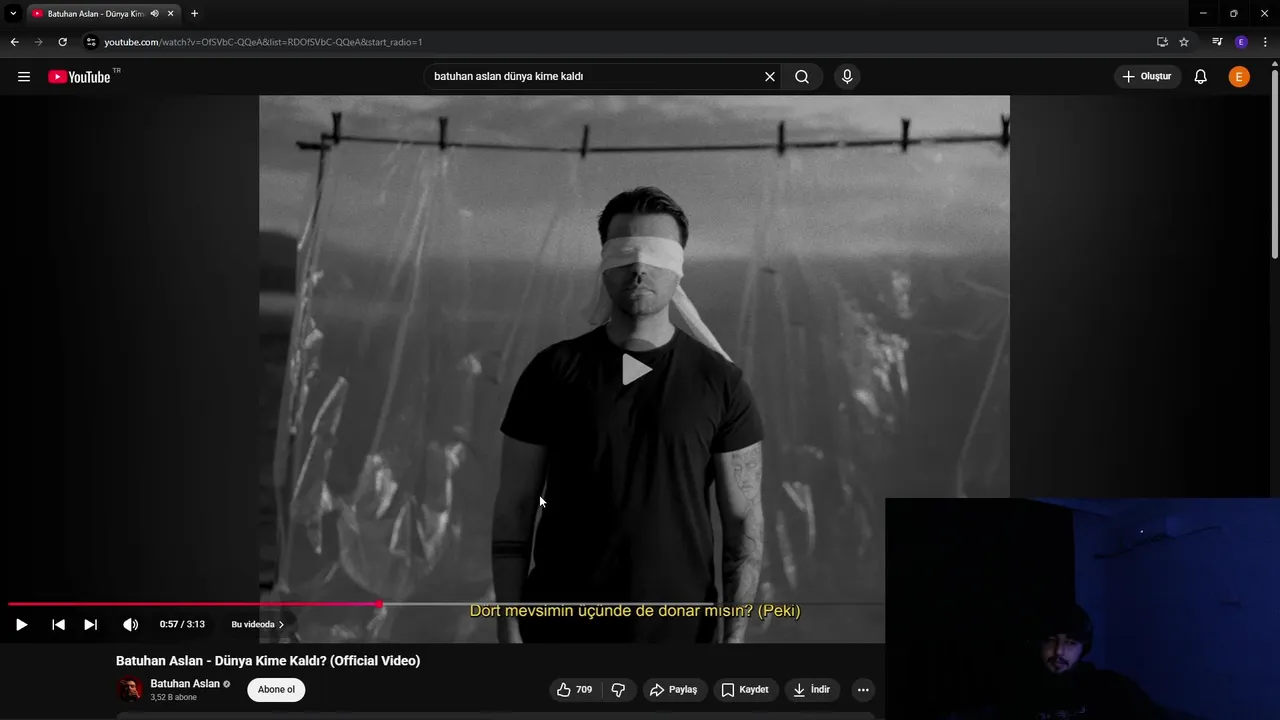View site information icon in address bar
This screenshot has width=1280, height=720.
pos(91,42)
